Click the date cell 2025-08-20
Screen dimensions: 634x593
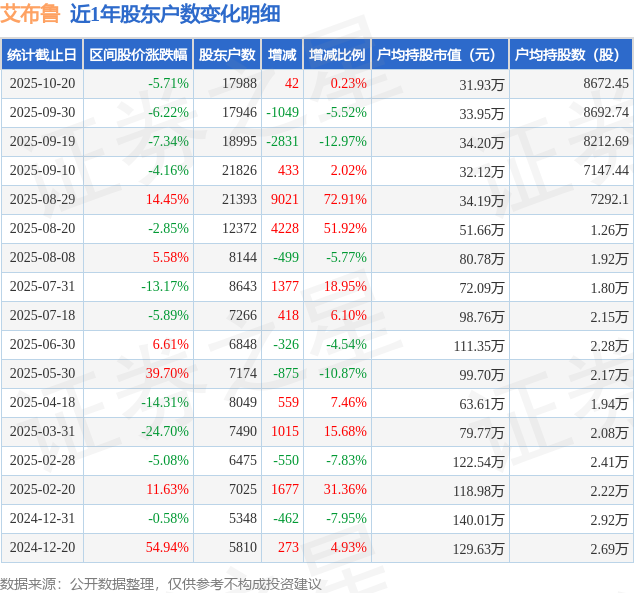(42, 228)
